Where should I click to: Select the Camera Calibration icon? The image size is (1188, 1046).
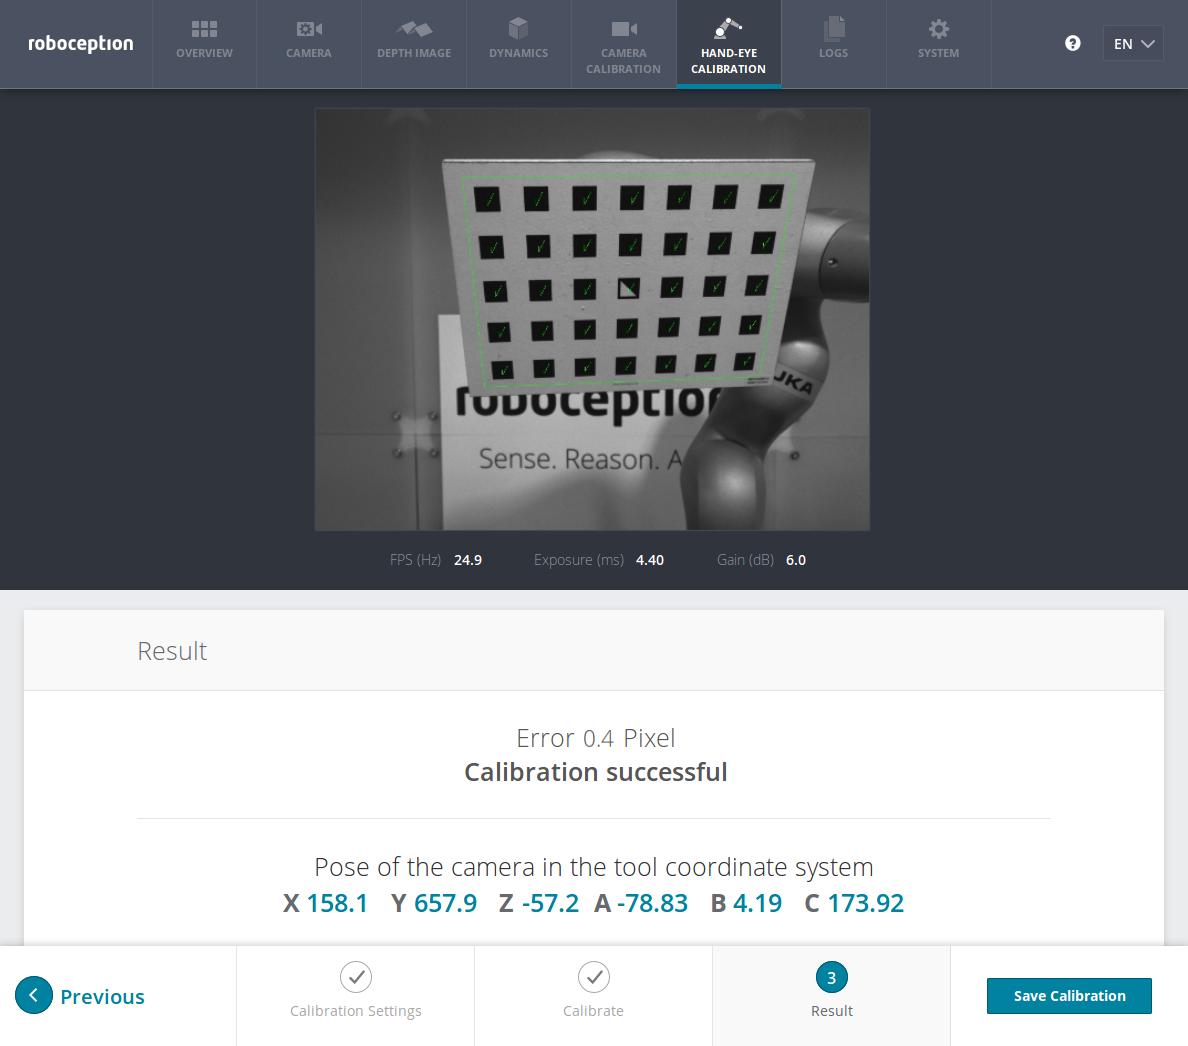point(623,29)
